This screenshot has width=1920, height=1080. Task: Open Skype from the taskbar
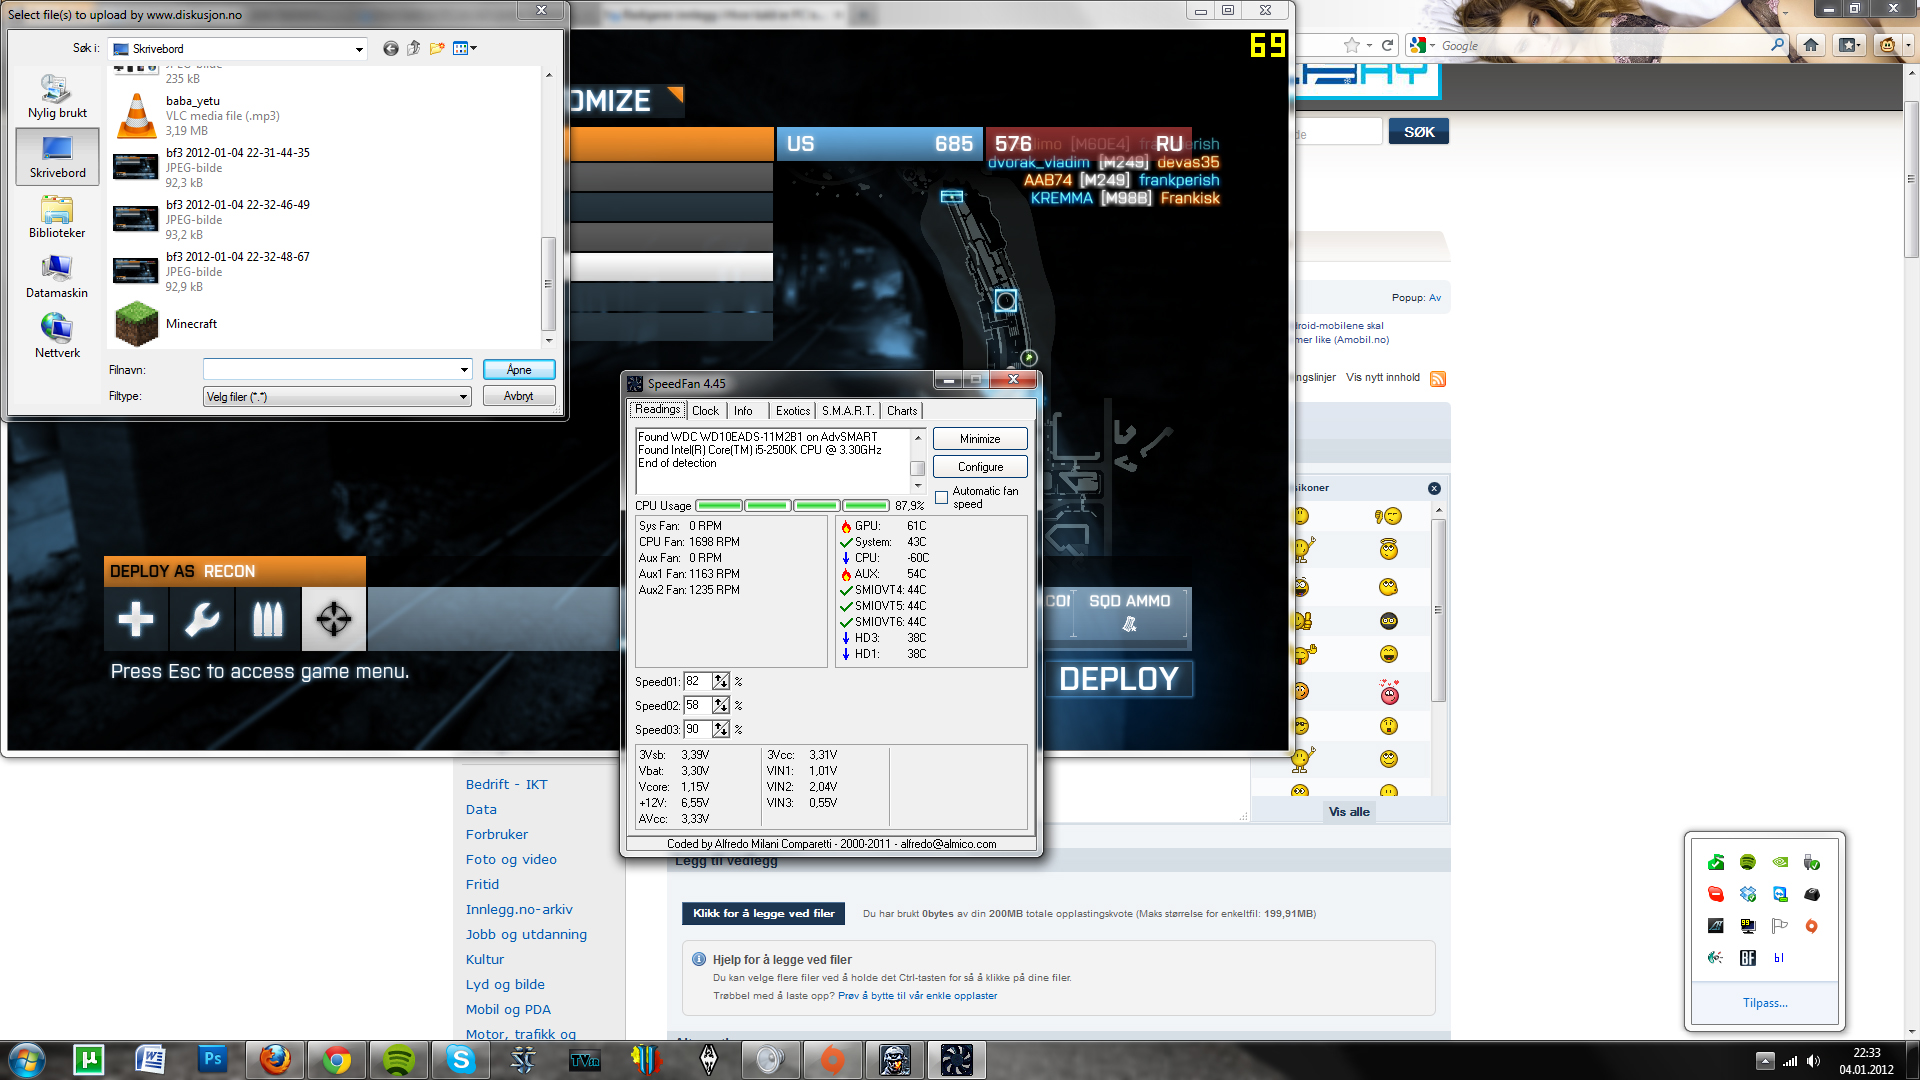click(460, 1060)
